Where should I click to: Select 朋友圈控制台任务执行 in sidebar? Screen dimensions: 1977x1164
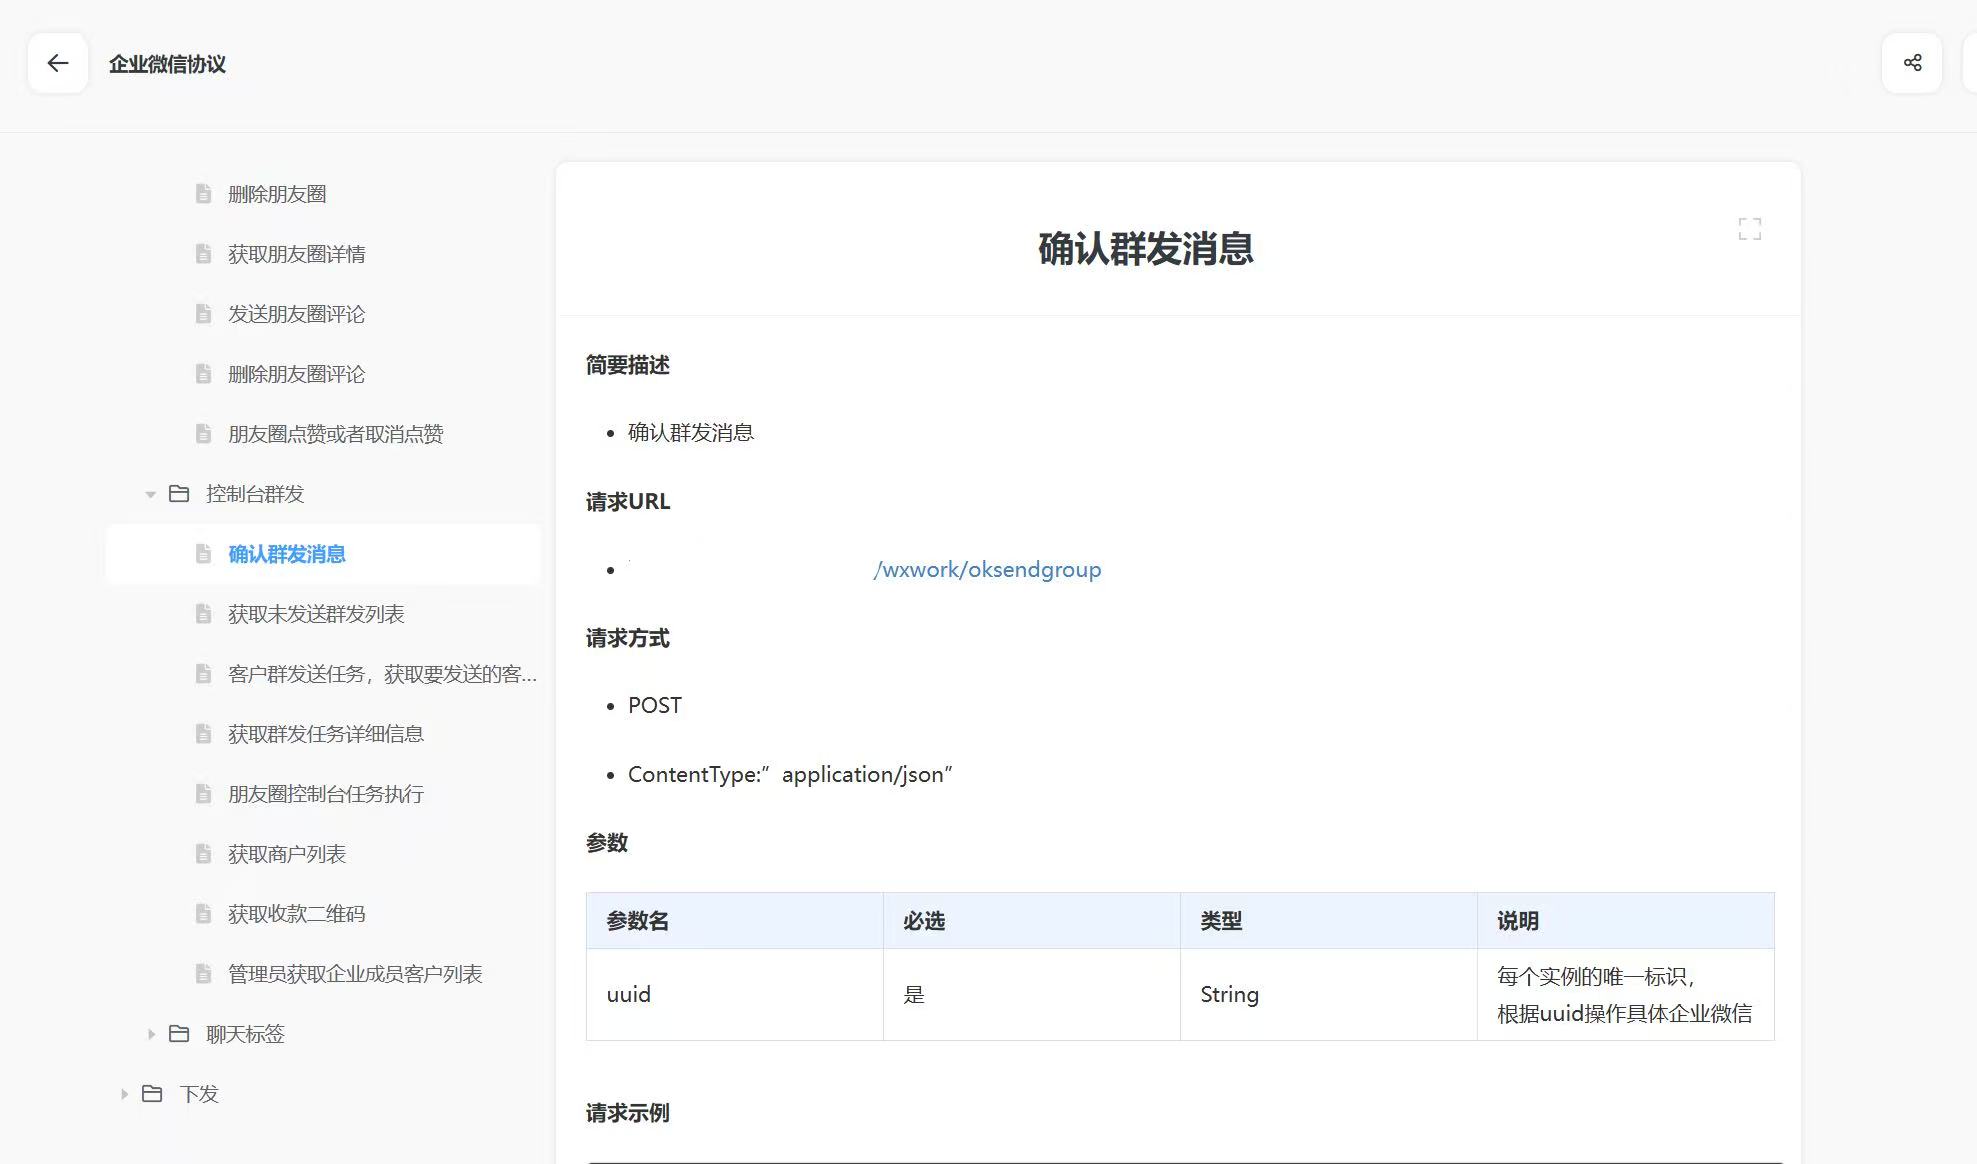coord(326,794)
